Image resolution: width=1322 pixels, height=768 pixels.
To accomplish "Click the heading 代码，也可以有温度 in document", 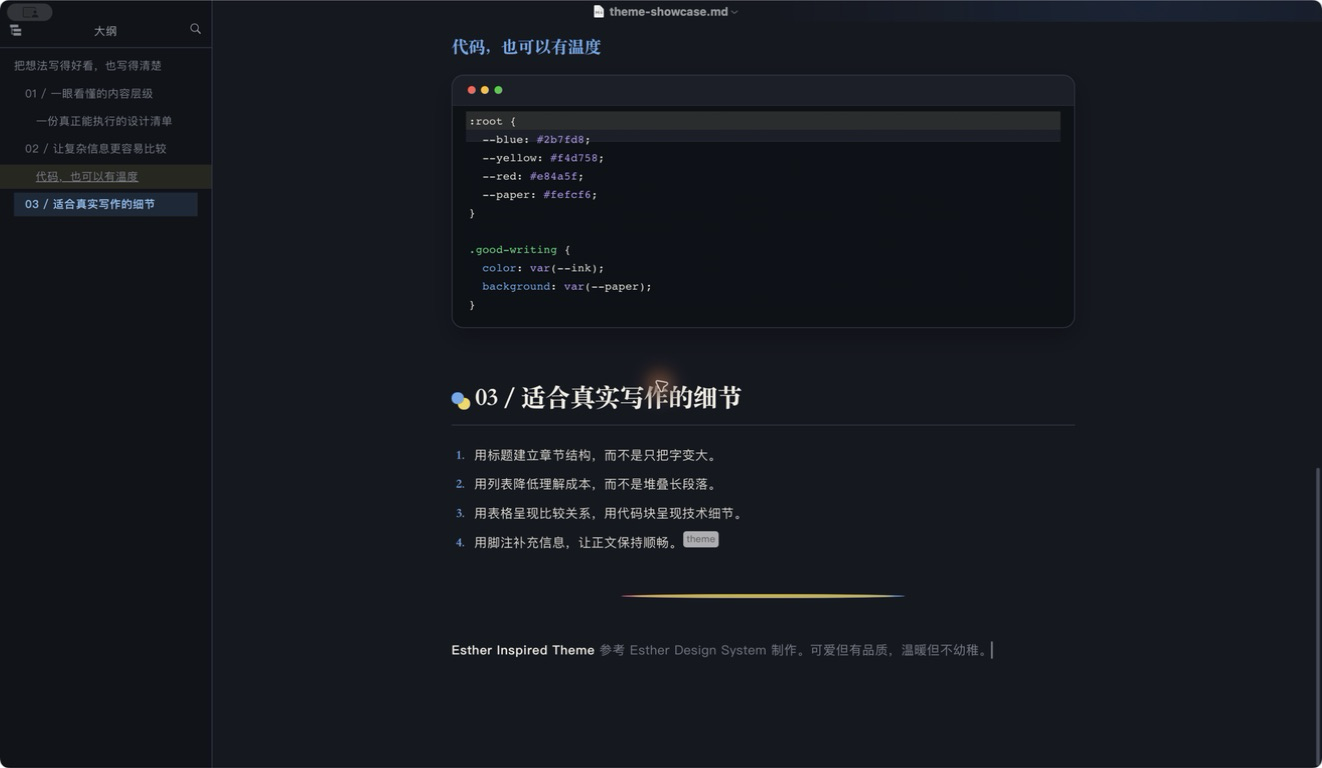I will (x=526, y=47).
